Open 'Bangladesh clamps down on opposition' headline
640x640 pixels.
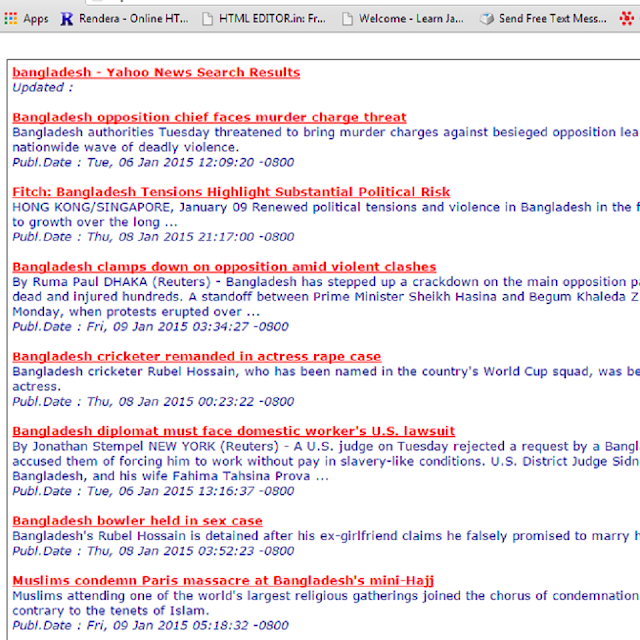point(224,267)
